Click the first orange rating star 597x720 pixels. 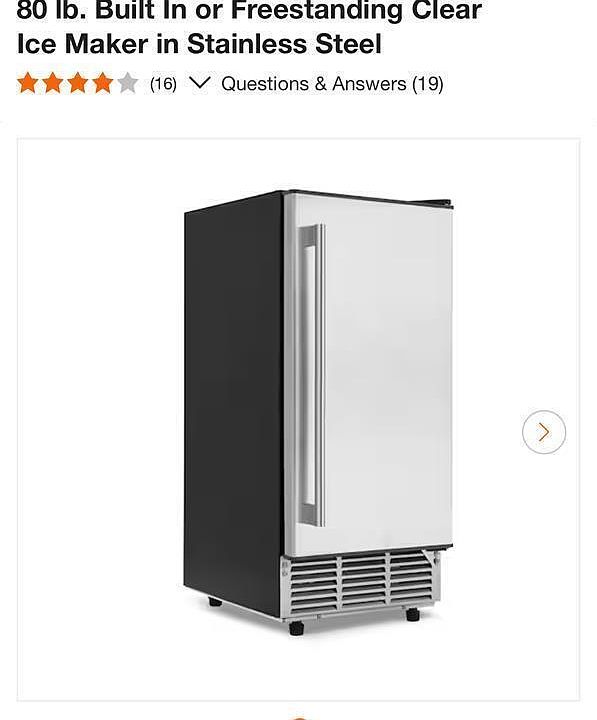pos(28,84)
